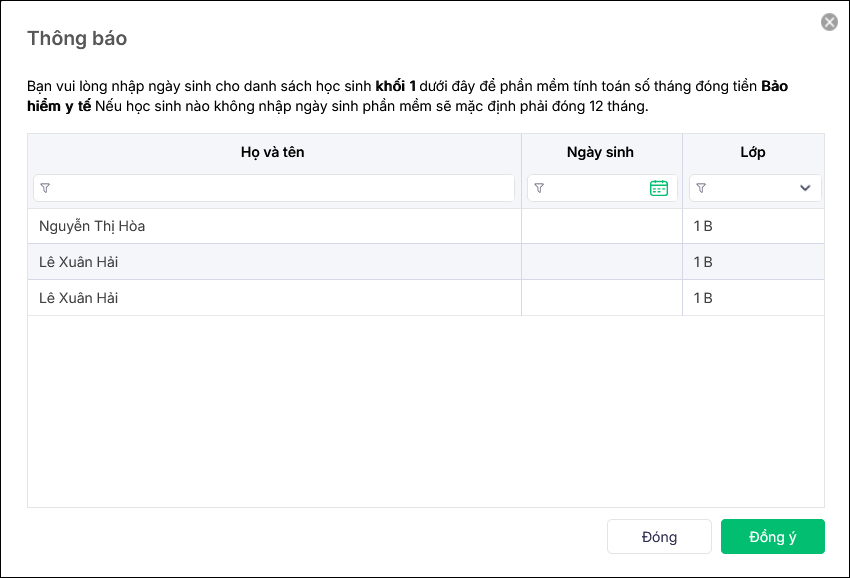Select Nguyễn Thị Hòa row

[x=92, y=226]
